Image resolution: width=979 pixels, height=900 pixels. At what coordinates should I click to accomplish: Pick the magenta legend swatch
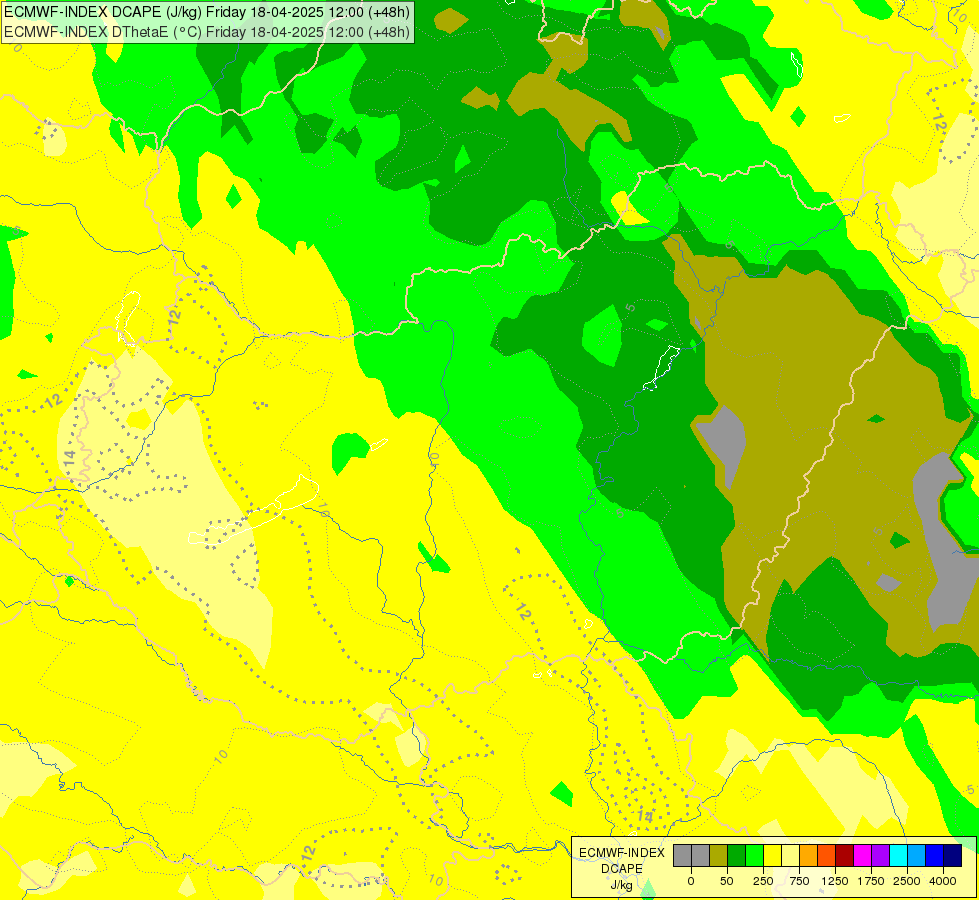click(x=863, y=856)
